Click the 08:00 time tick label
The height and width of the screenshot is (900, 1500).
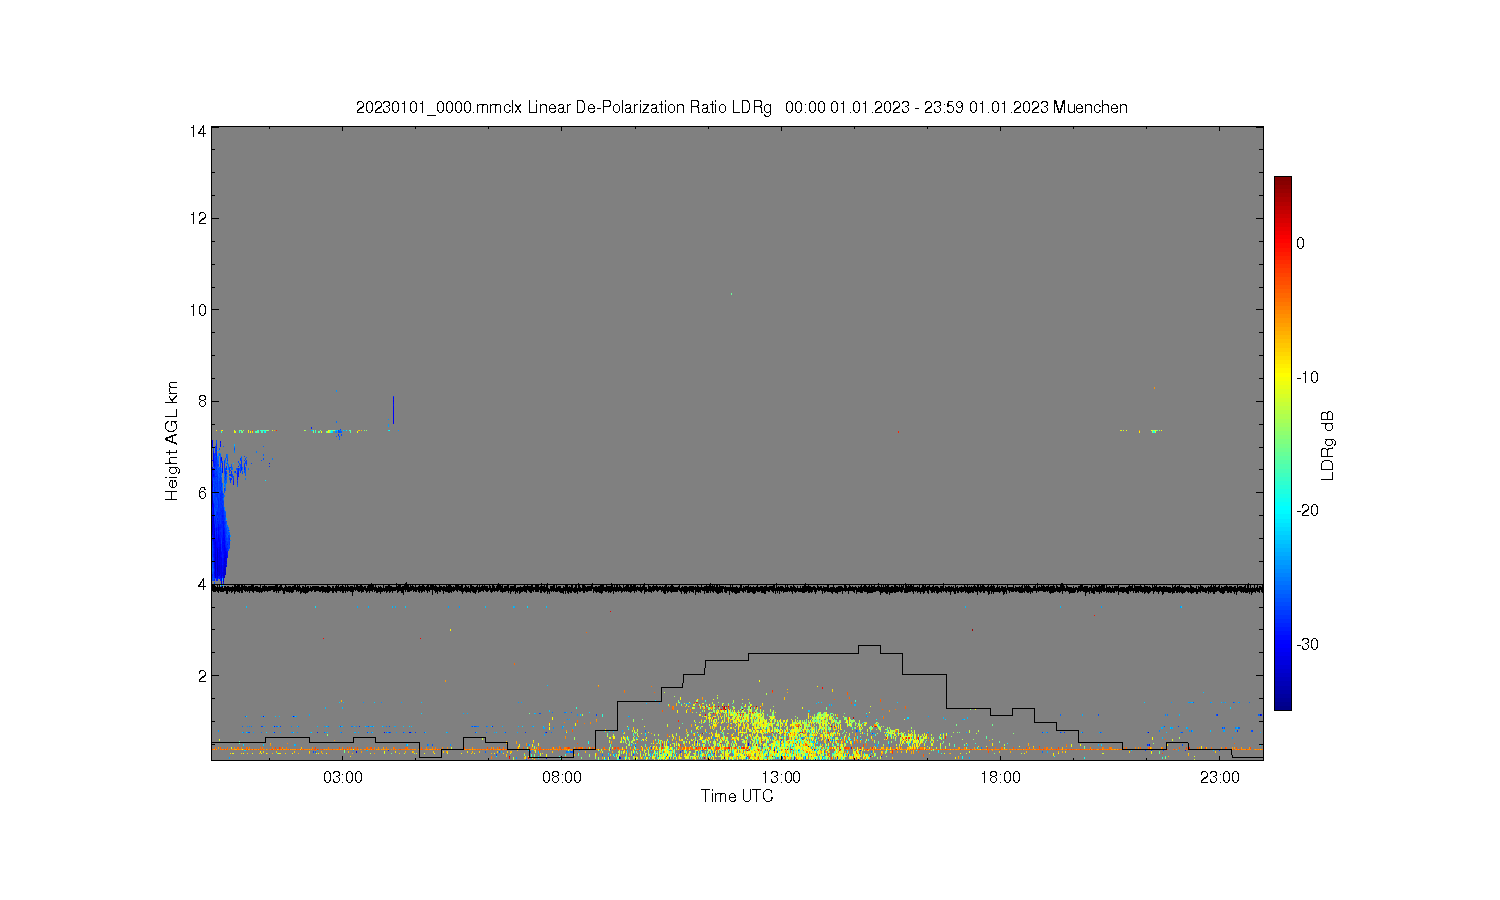tap(562, 778)
